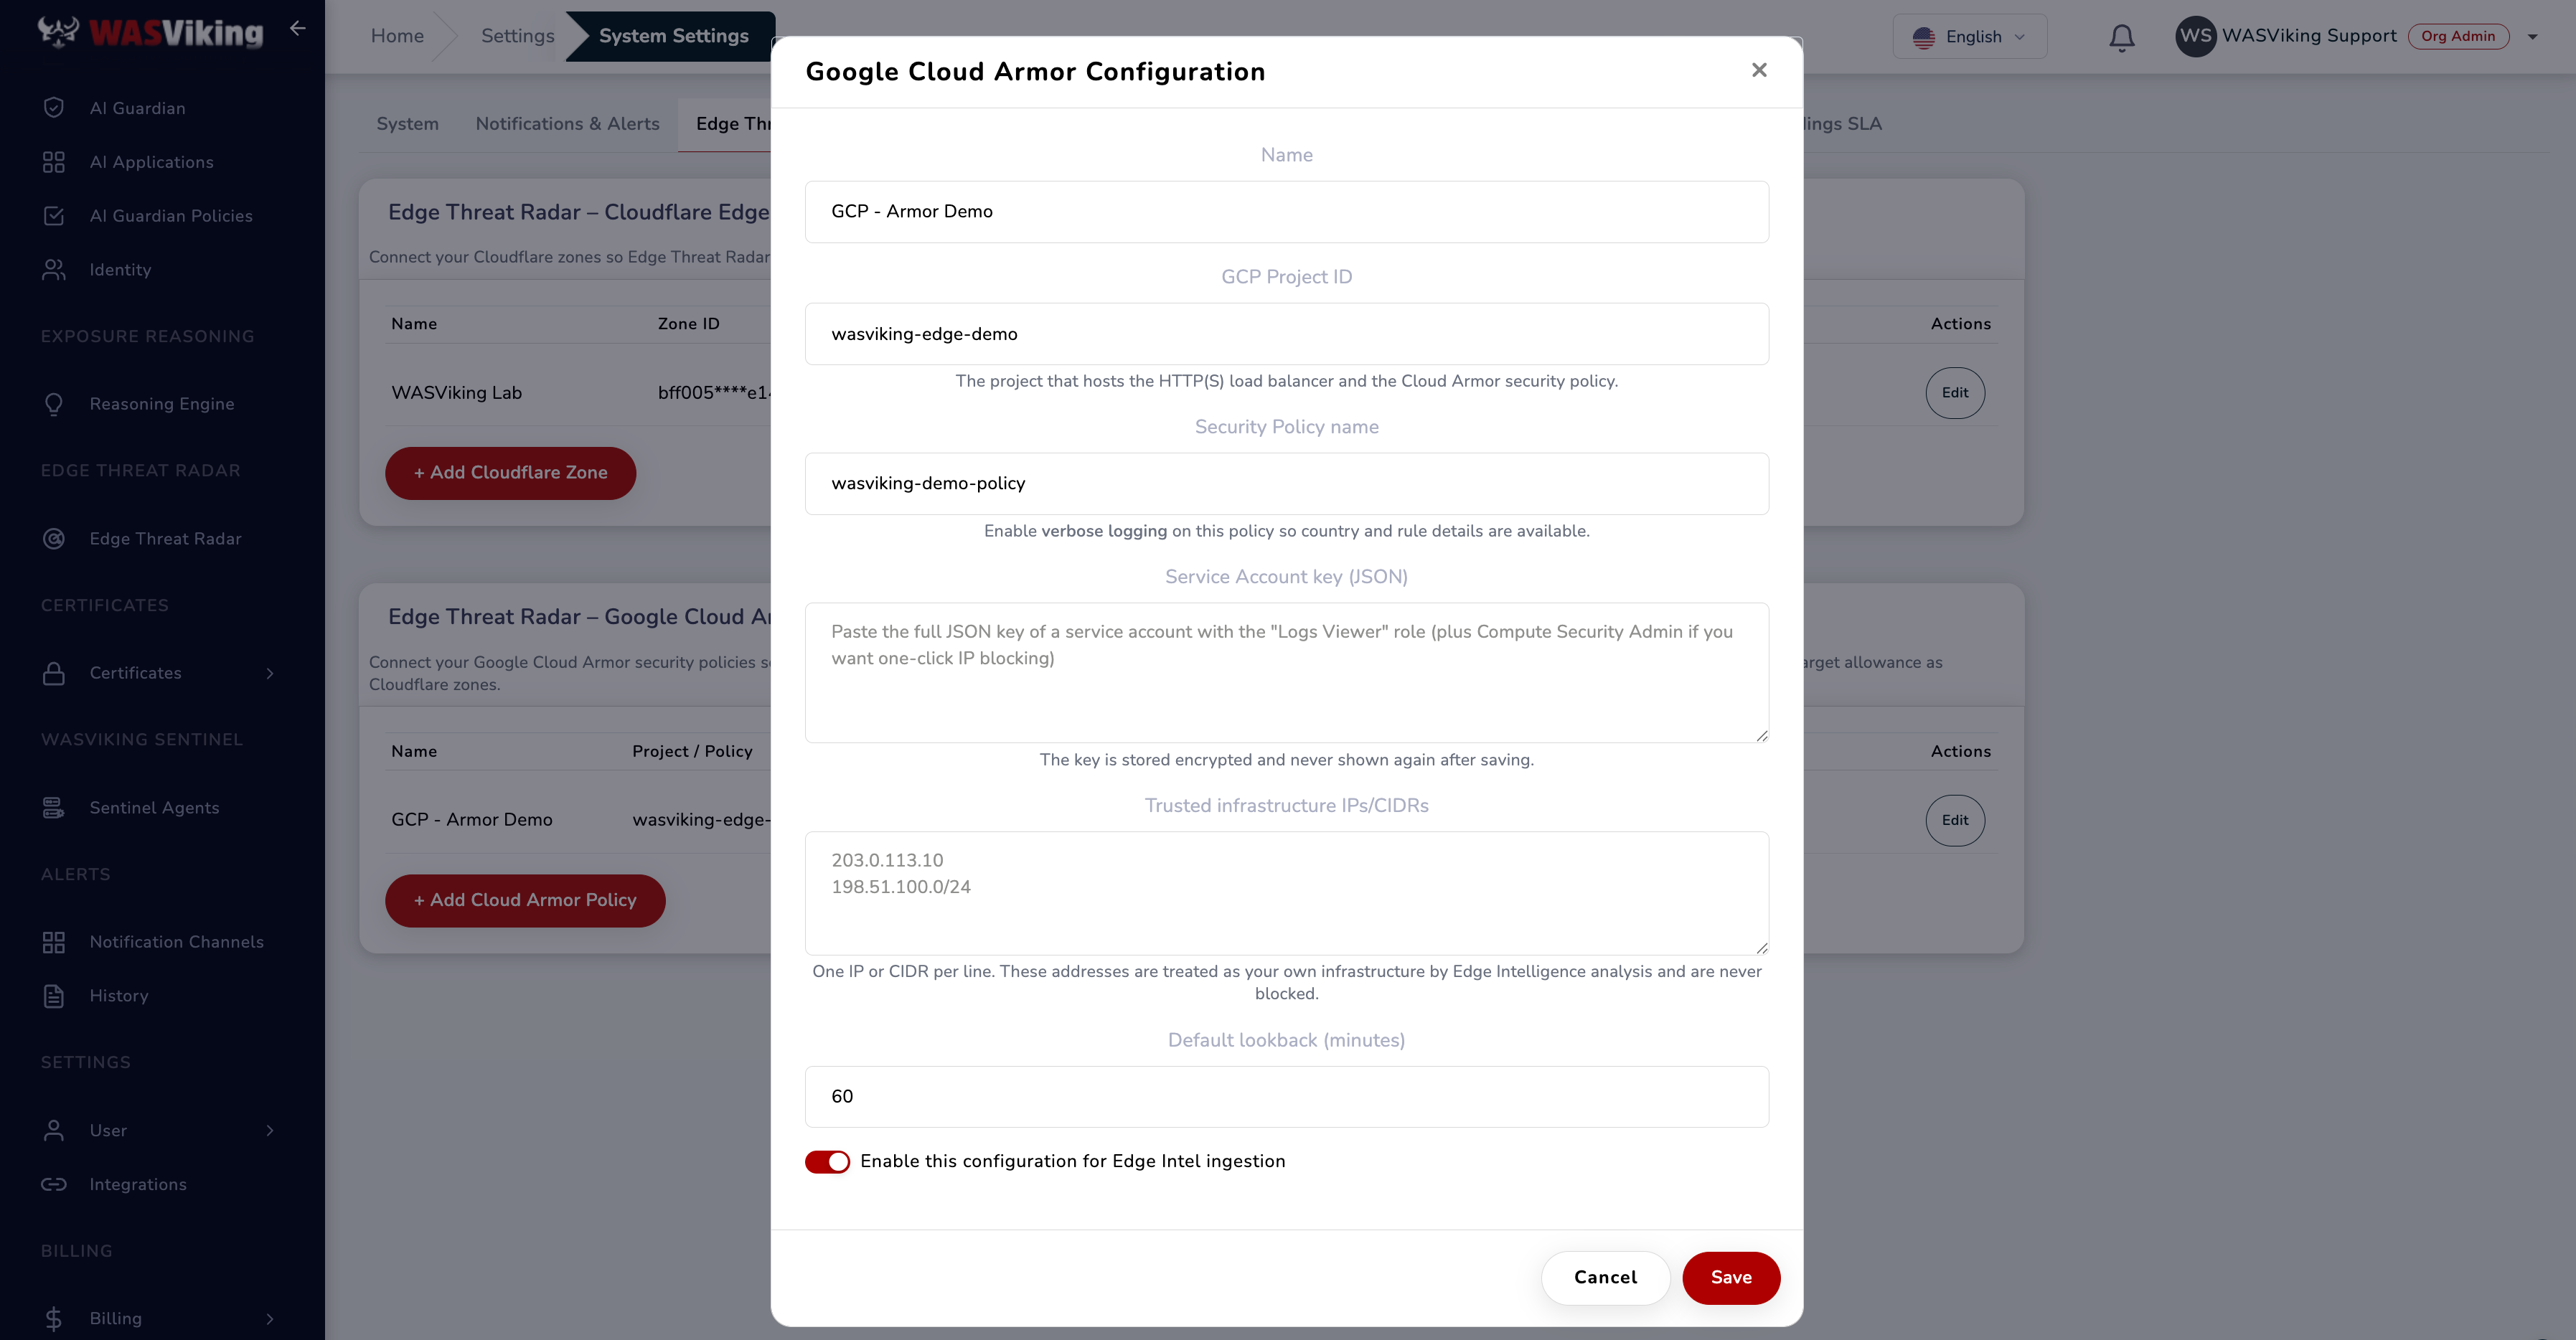Collapse sidebar with back arrow
The image size is (2576, 1340).
pos(297,28)
